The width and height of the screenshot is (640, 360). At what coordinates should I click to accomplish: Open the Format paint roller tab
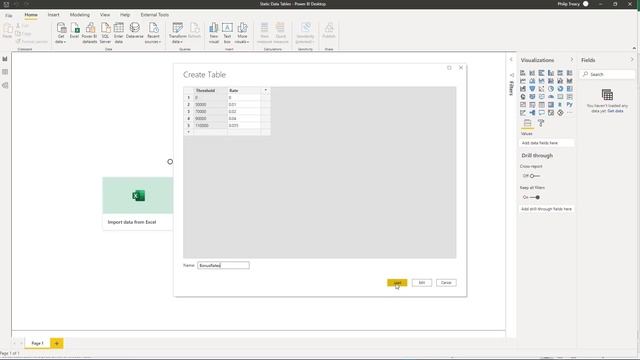(x=541, y=123)
